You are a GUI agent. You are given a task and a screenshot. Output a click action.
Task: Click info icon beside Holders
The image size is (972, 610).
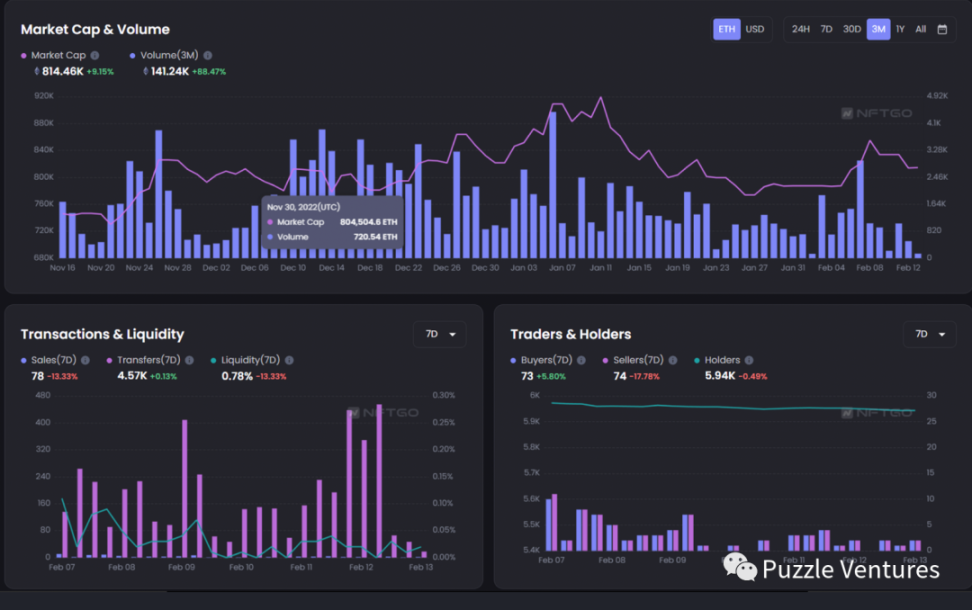coord(749,360)
